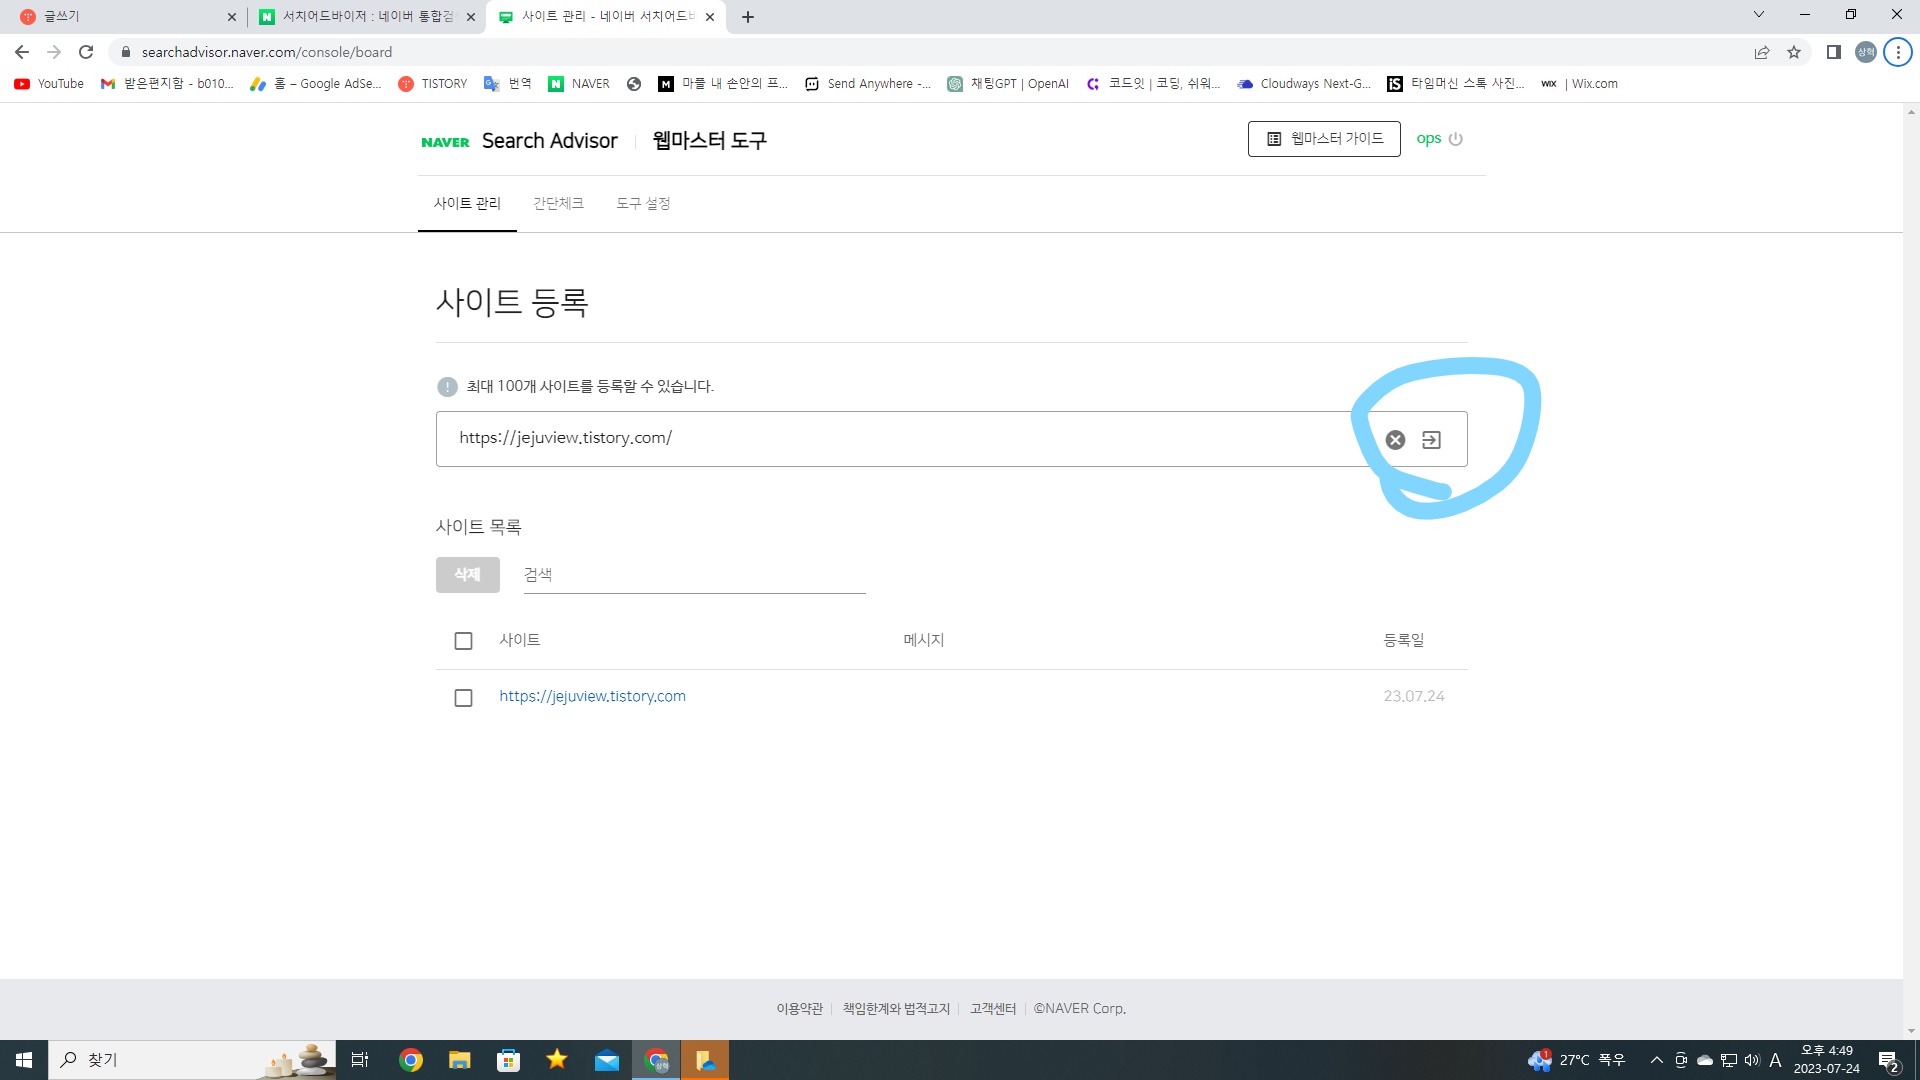Click the Chrome share page icon
Image resolution: width=1920 pixels, height=1080 pixels.
1761,52
